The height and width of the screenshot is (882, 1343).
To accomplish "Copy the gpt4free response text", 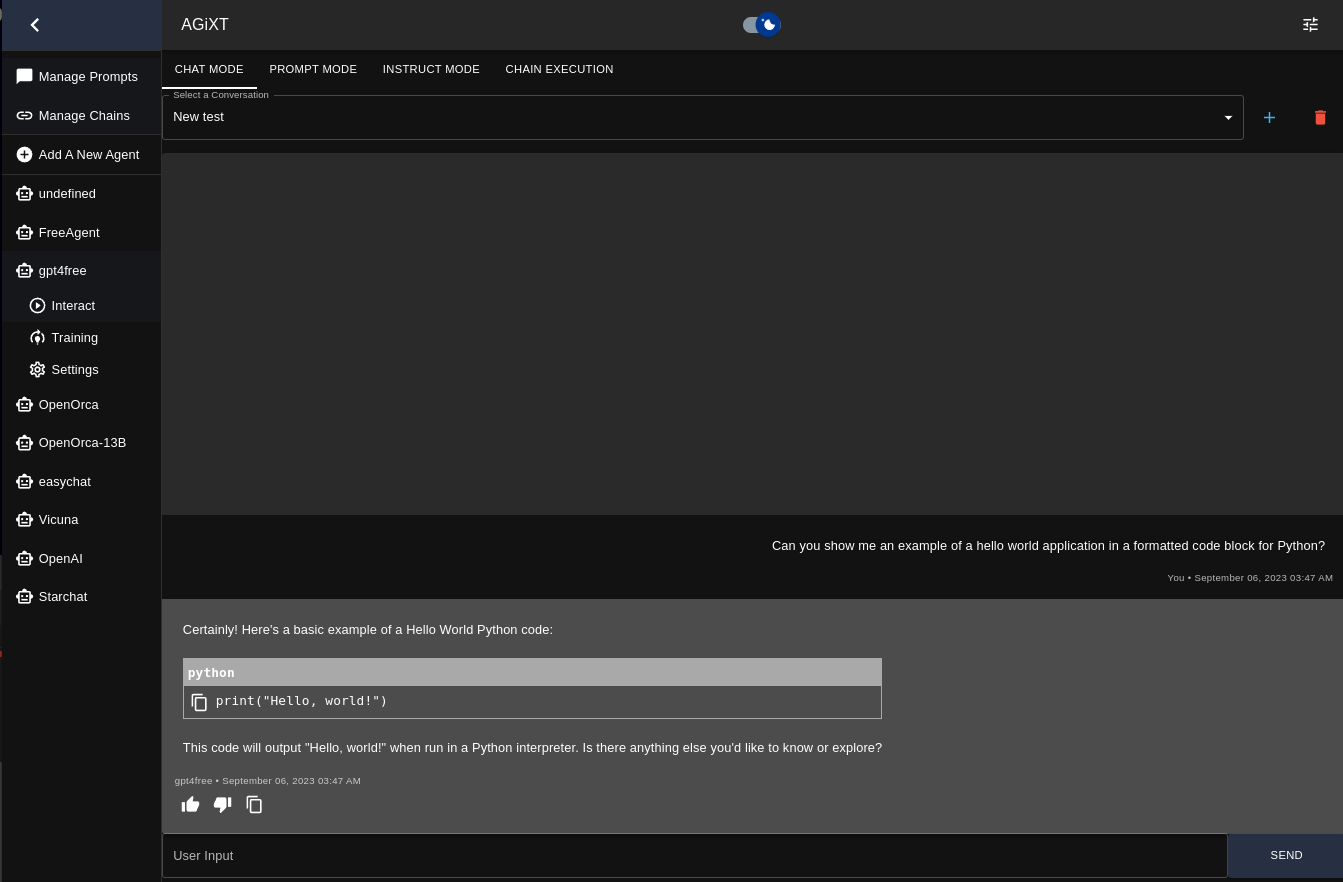I will click(254, 804).
